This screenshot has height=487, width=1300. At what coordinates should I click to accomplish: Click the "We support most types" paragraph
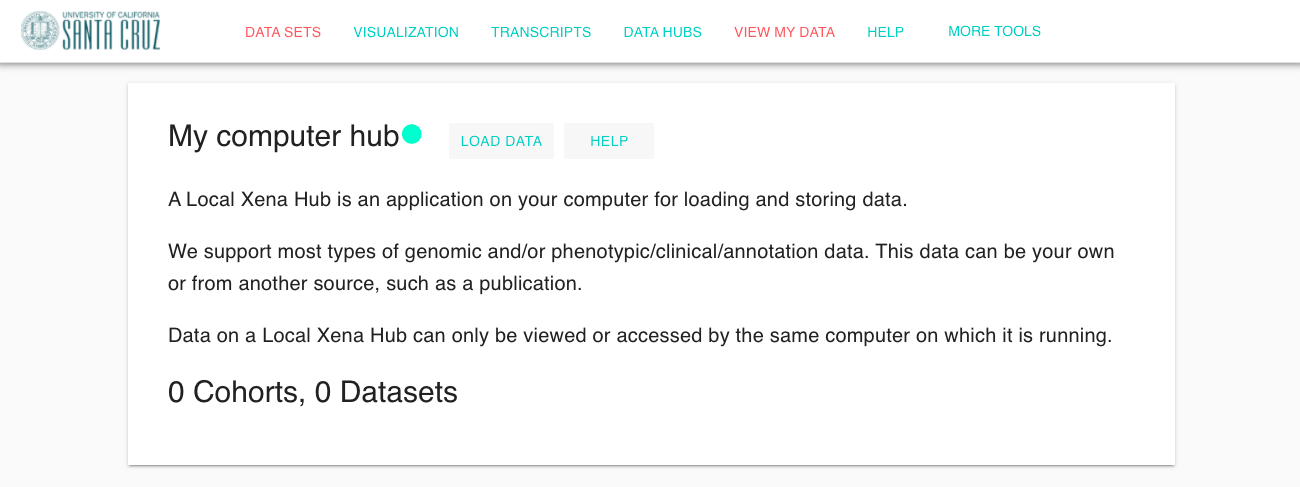coord(640,267)
